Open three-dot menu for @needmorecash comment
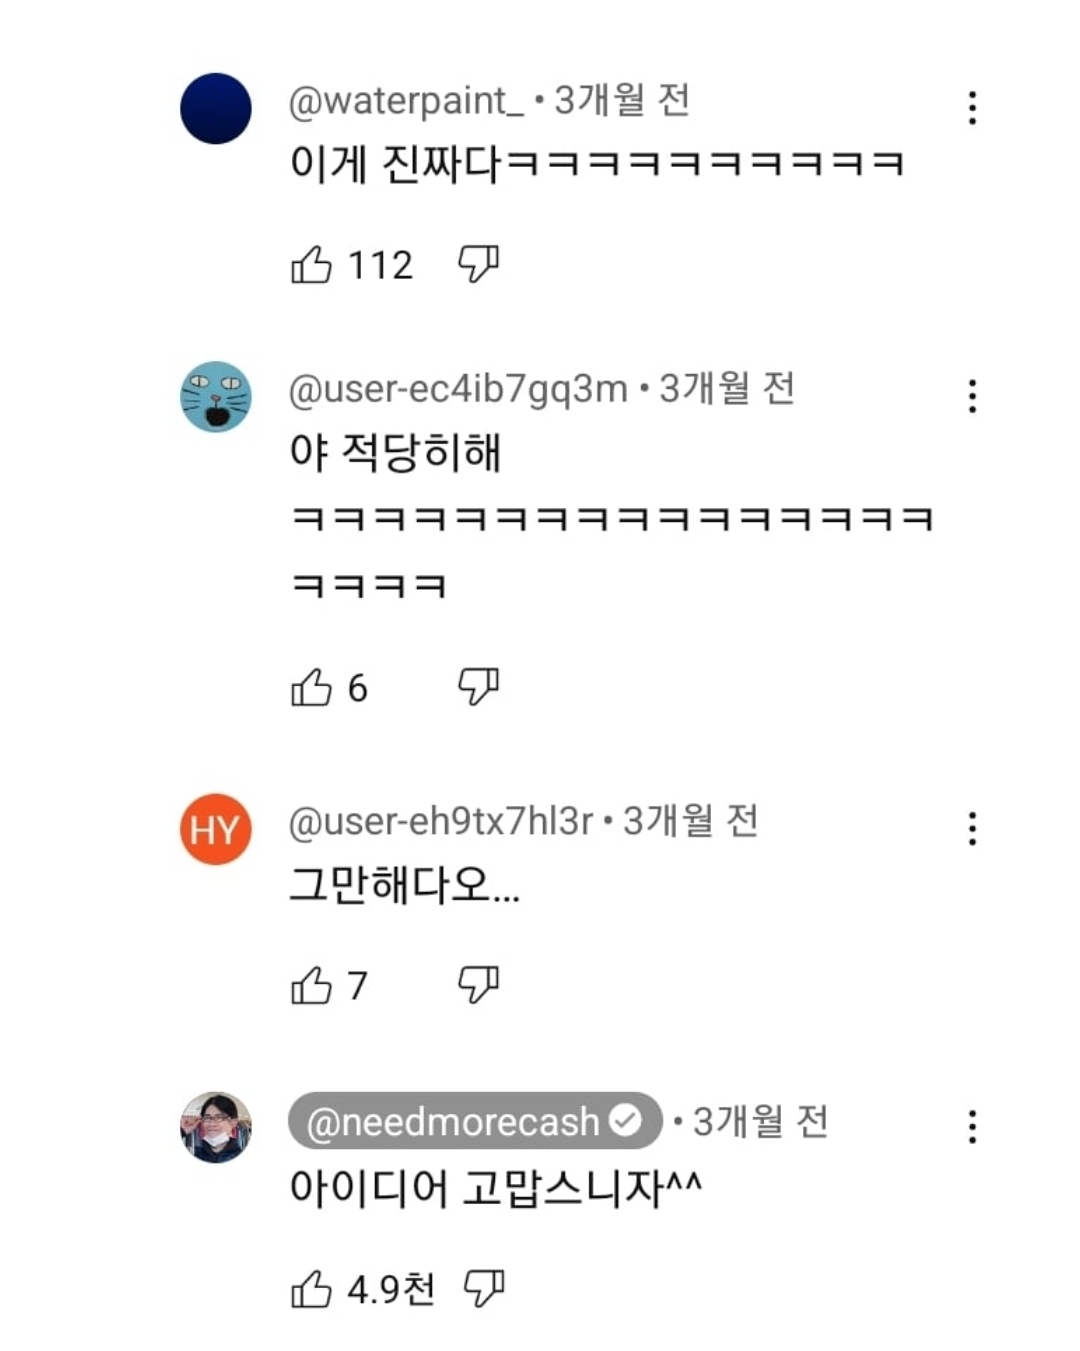This screenshot has height=1351, width=1080. [x=972, y=1127]
